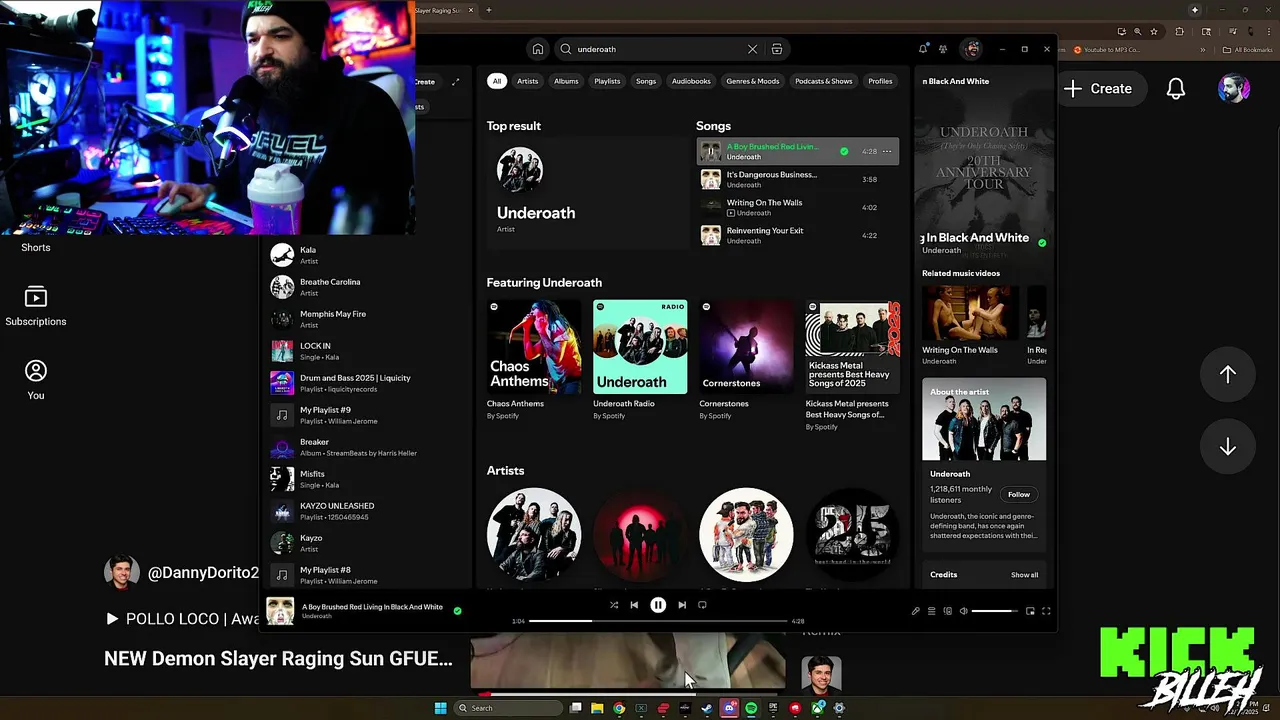1280x720 pixels.
Task: Click the YouTube up arrow button
Action: [1228, 374]
